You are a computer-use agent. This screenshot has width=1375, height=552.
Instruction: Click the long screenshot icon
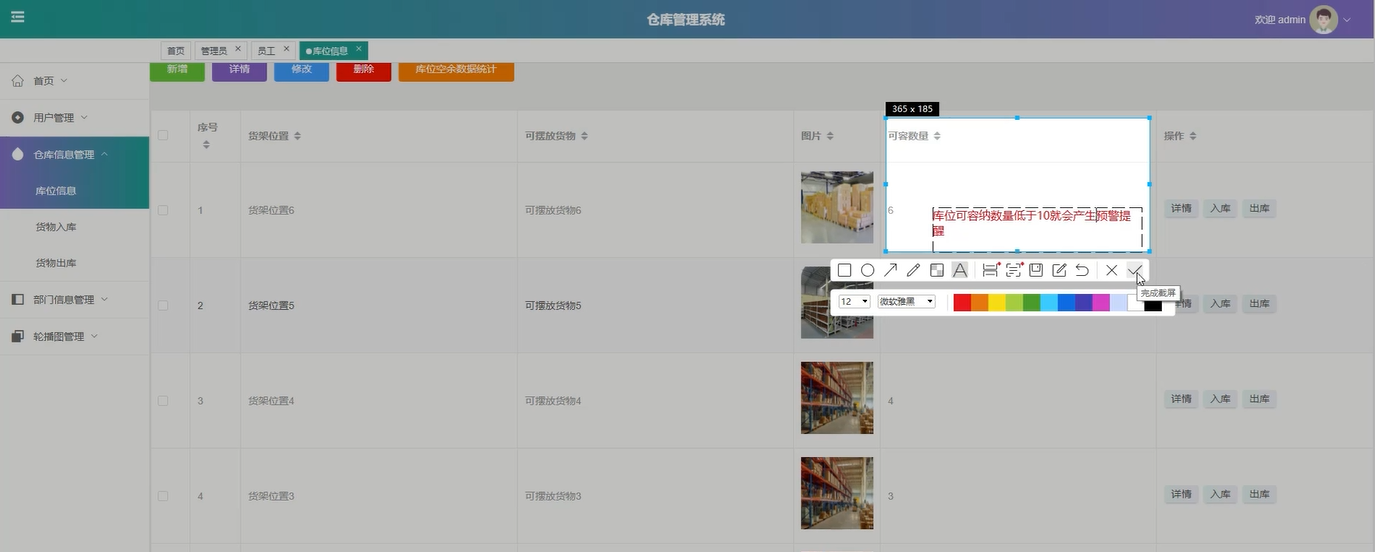tap(990, 270)
